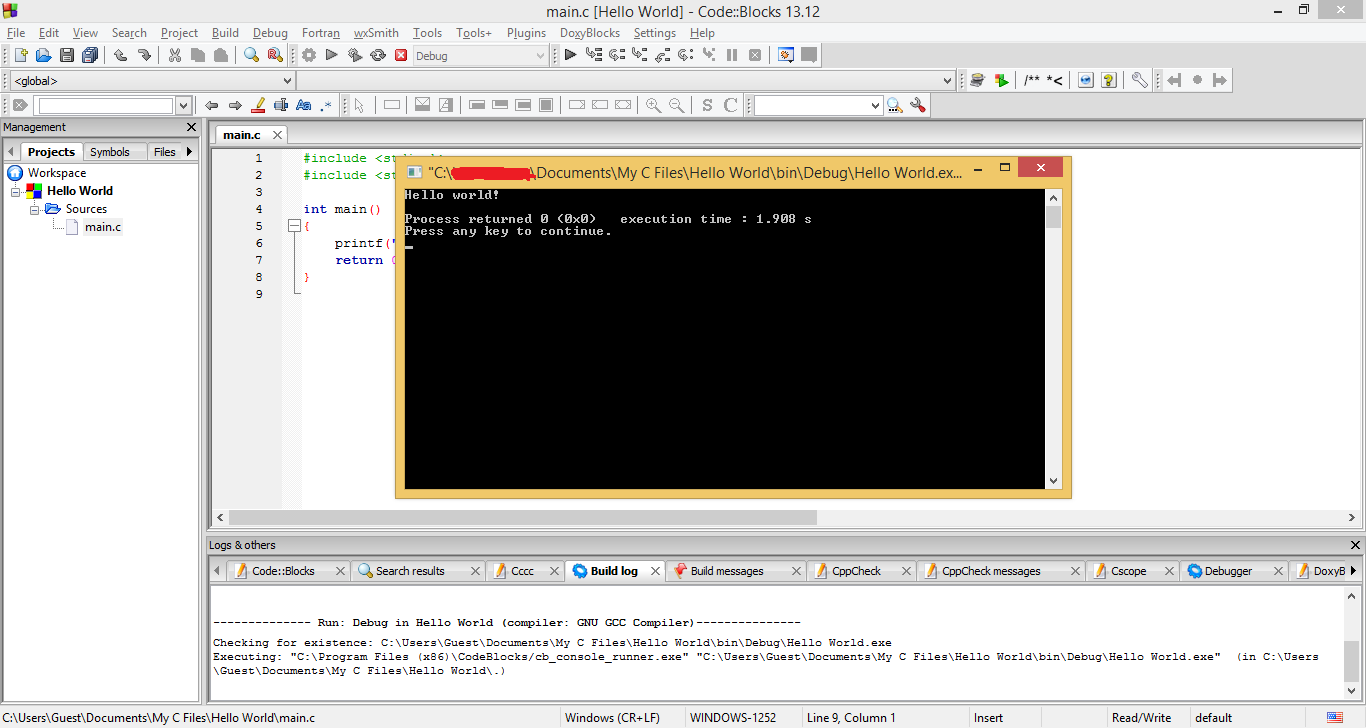Click the Build gear icon in the toolbar
This screenshot has height=728, width=1366.
(309, 55)
